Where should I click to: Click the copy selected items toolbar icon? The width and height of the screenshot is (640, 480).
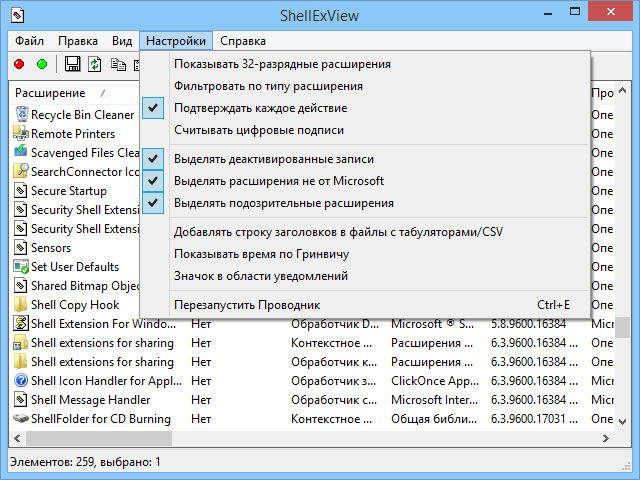pos(118,64)
